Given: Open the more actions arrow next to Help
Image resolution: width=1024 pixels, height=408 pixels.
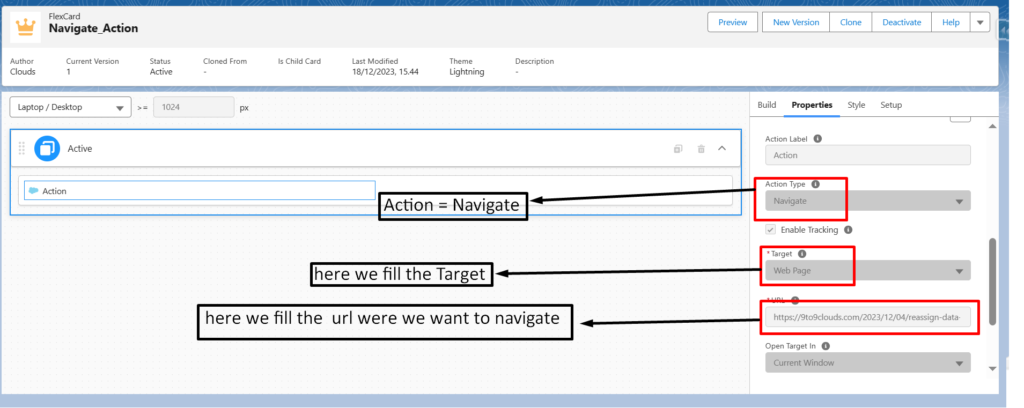Looking at the screenshot, I should coord(980,22).
